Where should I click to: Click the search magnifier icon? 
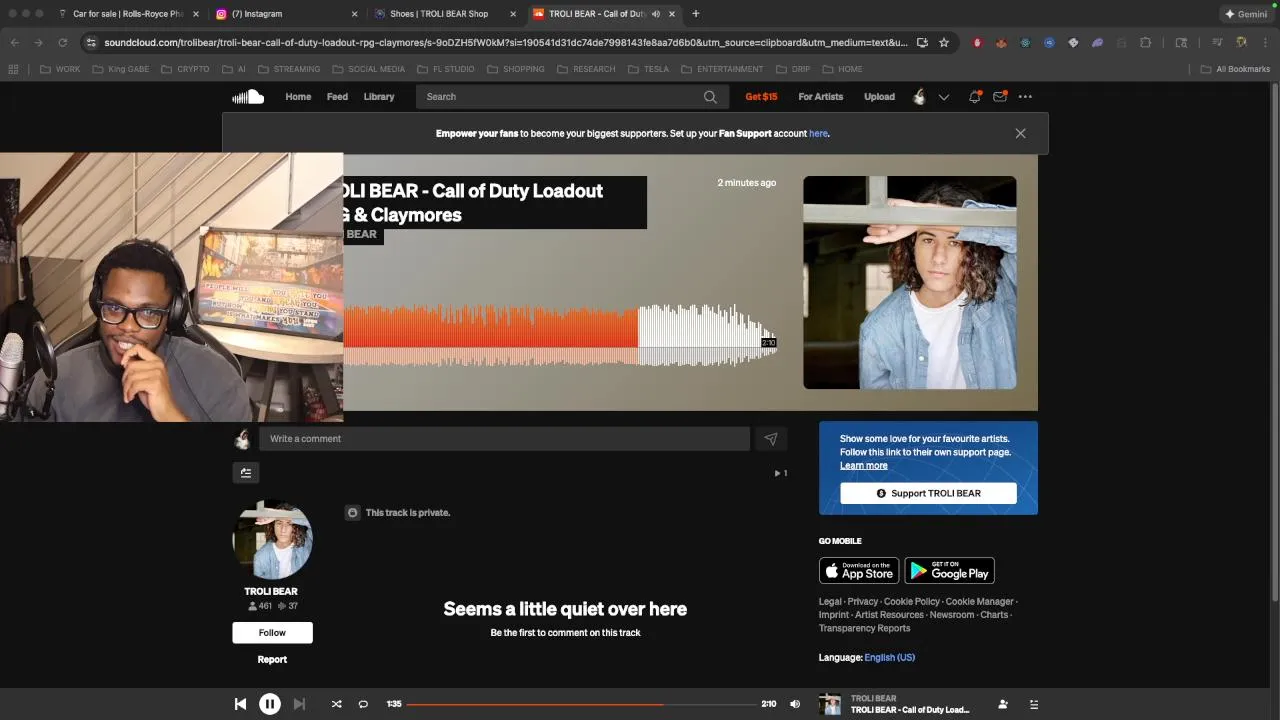point(710,97)
